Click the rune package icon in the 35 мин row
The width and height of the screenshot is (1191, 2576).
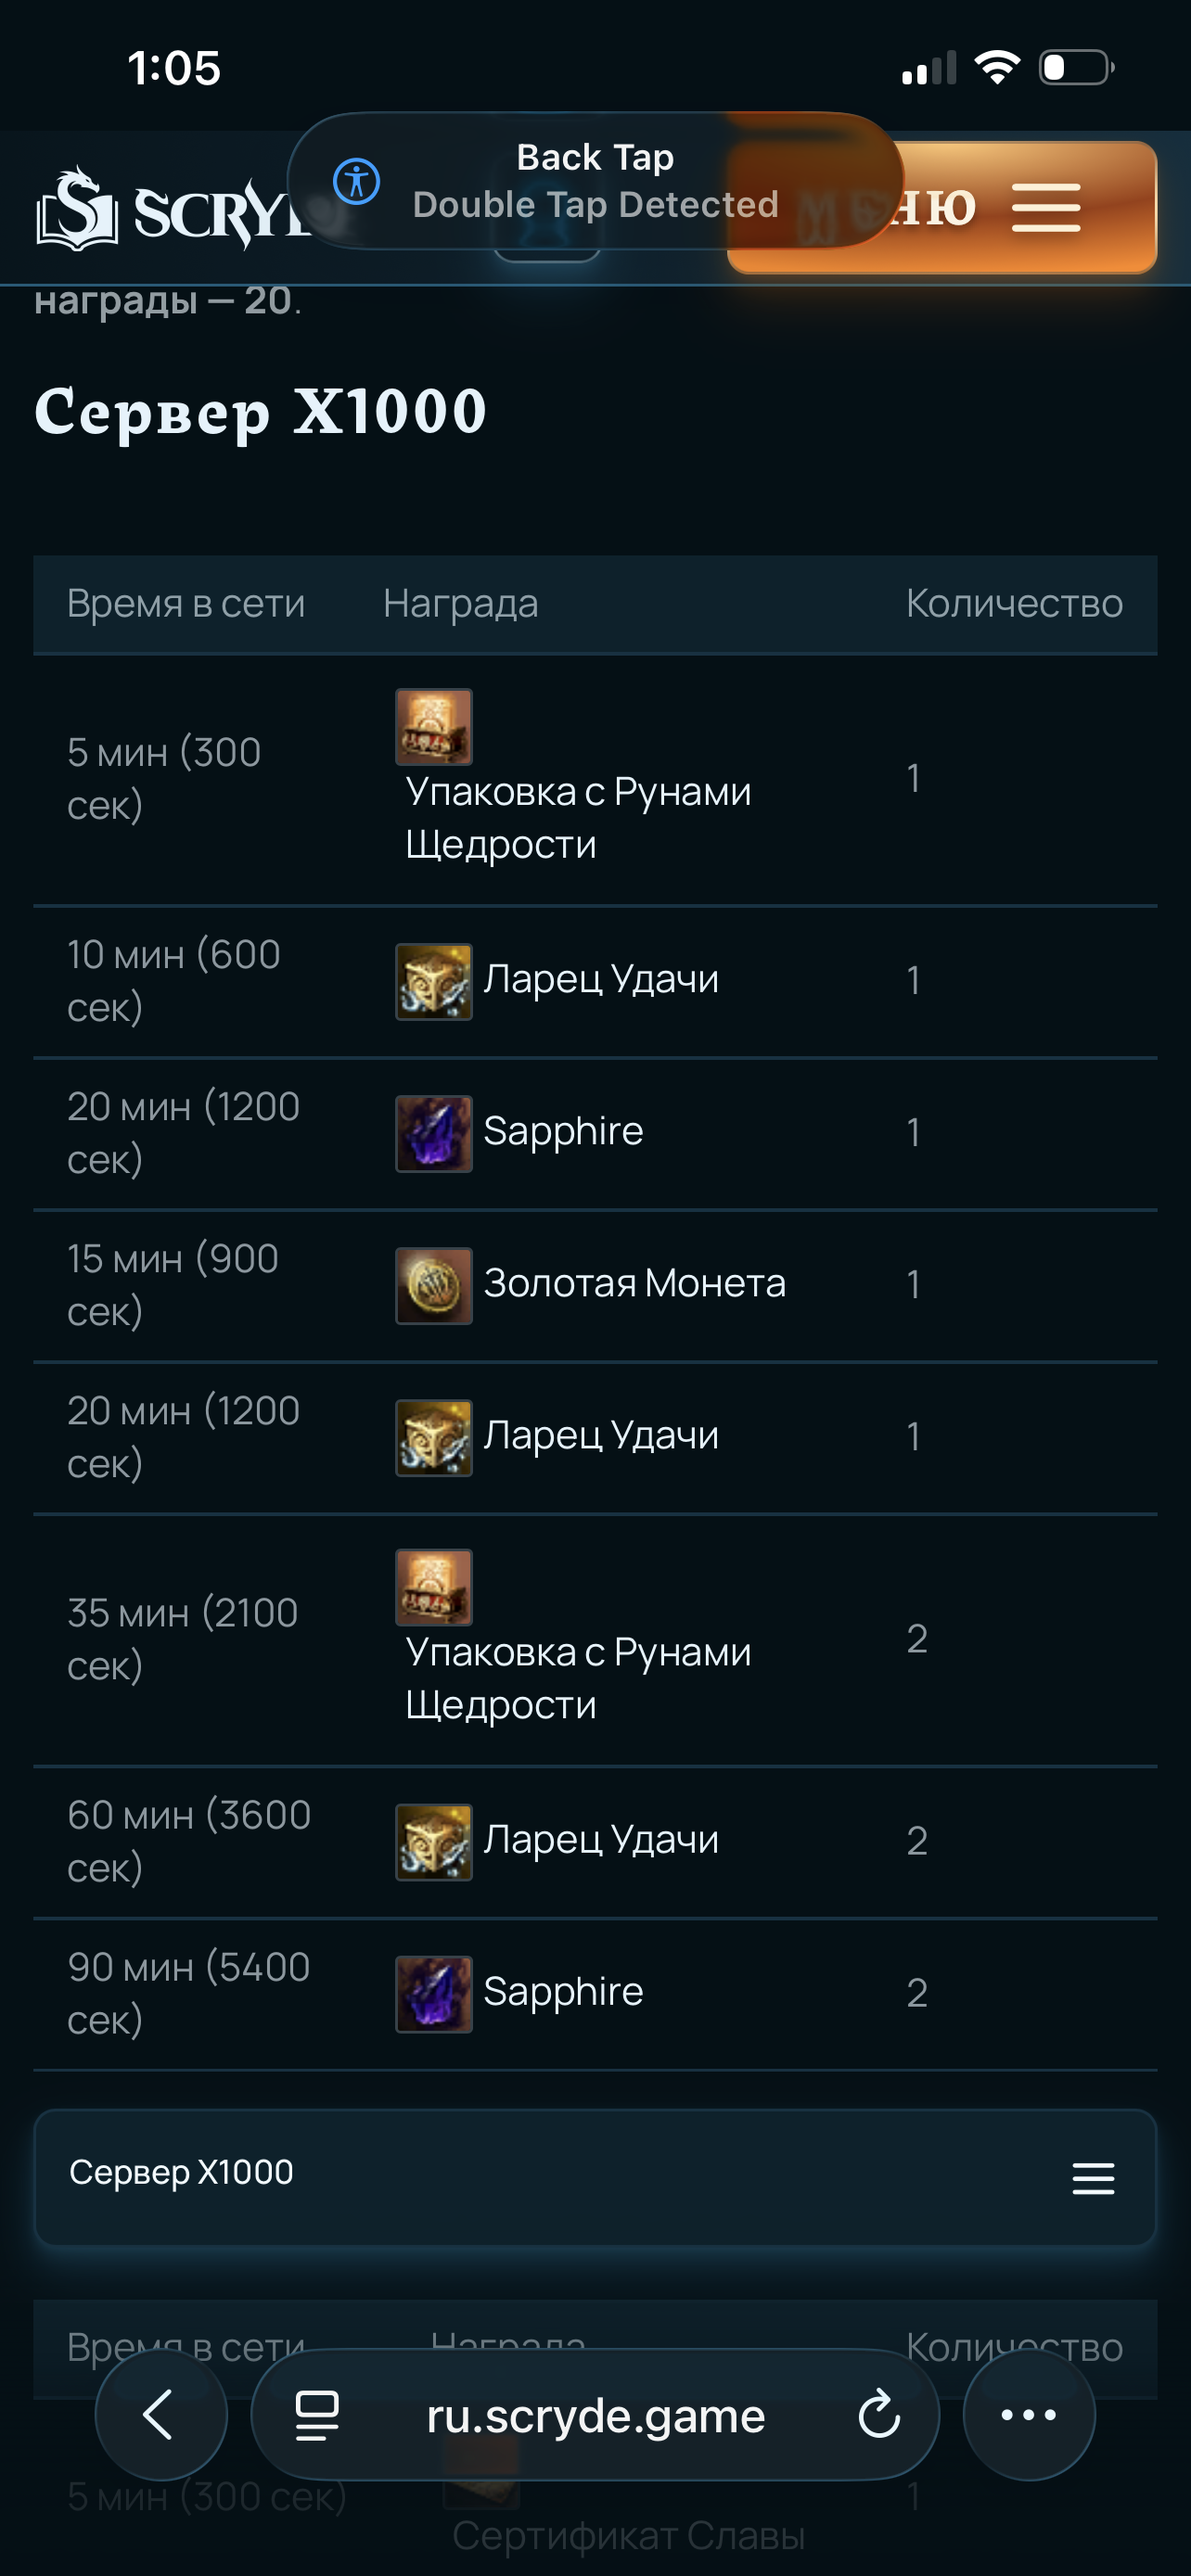coord(434,1588)
